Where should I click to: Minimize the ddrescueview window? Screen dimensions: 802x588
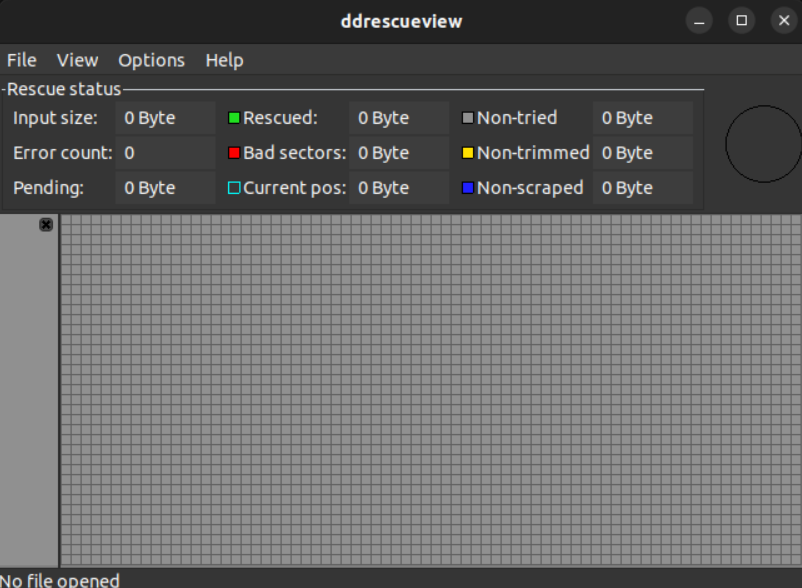(699, 20)
